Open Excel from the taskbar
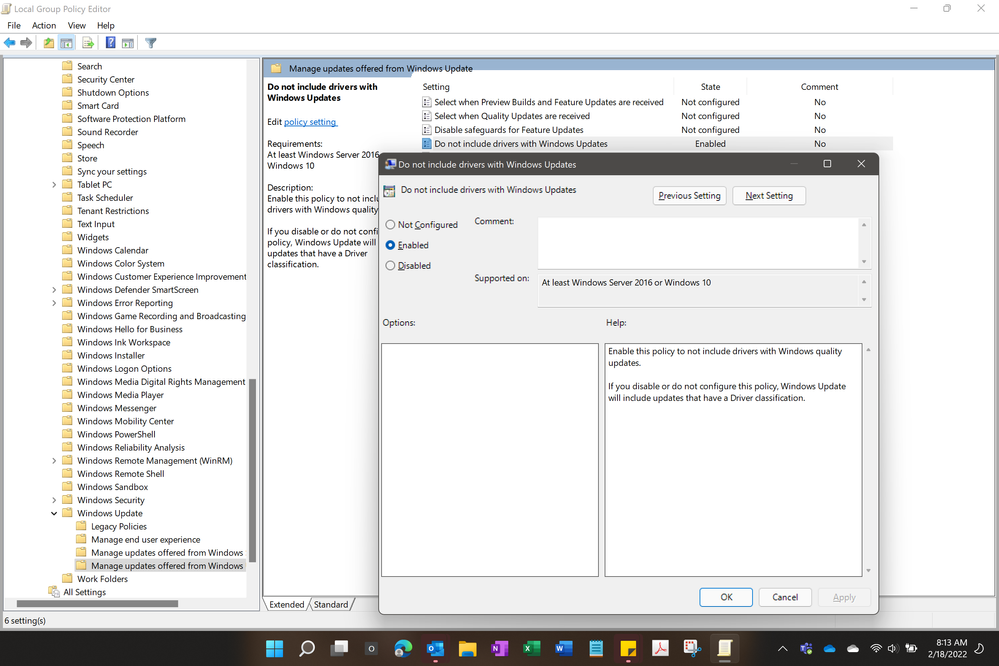Viewport: 999px width, 666px height. pos(531,648)
